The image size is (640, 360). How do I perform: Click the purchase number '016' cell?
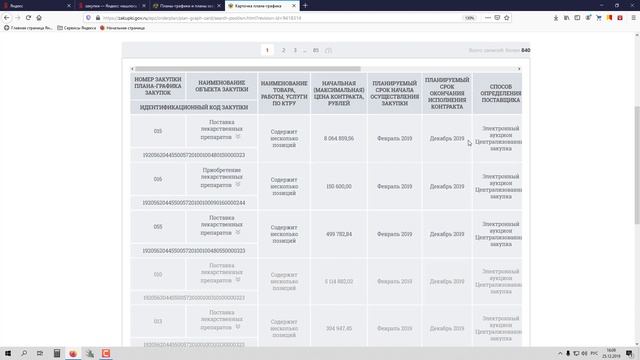(158, 179)
